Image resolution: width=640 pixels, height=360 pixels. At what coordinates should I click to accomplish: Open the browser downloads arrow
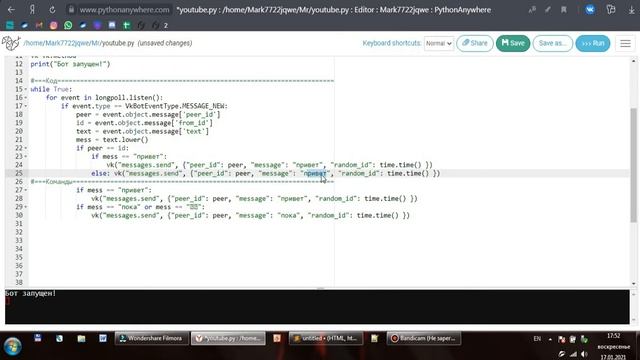click(631, 10)
